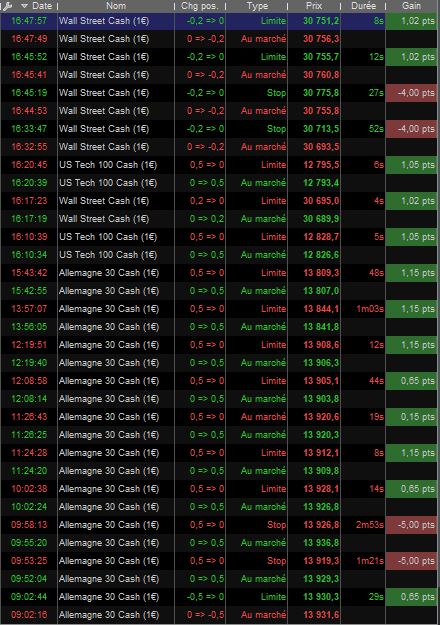The width and height of the screenshot is (440, 625).
Task: Open the wrench settings icon in header
Action: (x=7, y=6)
